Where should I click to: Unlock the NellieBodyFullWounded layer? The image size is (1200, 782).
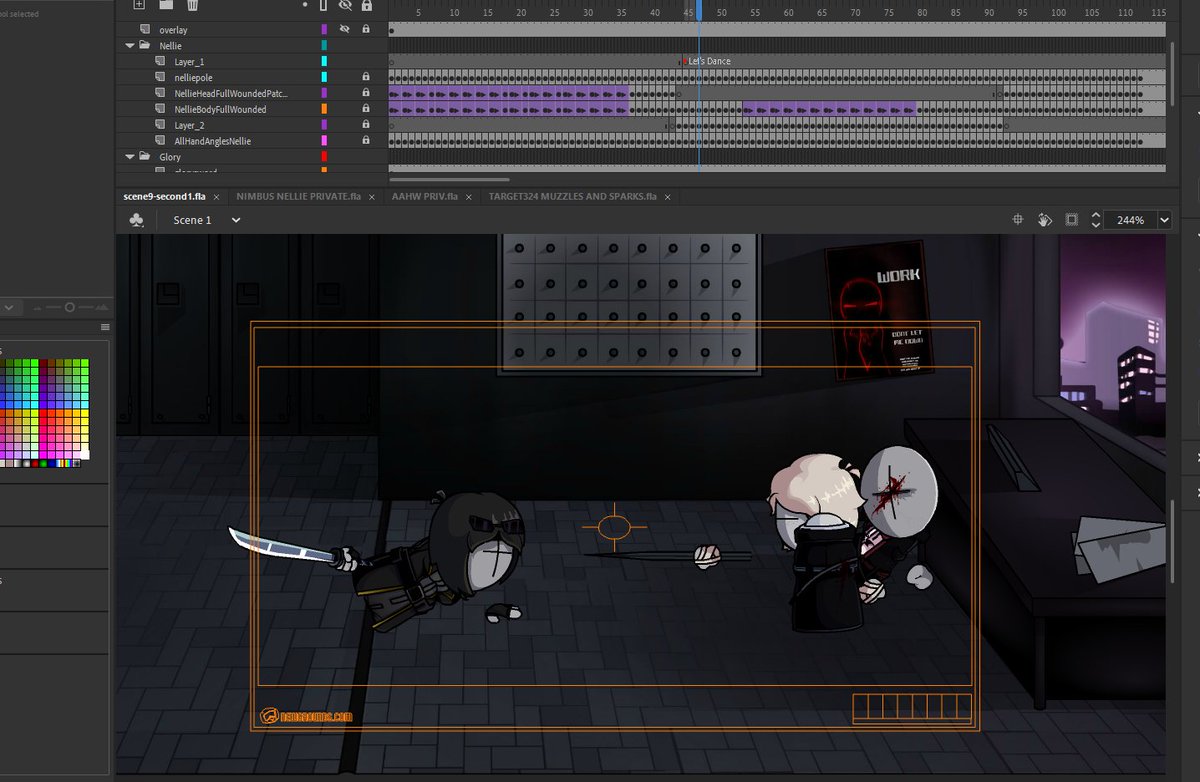pyautogui.click(x=366, y=109)
